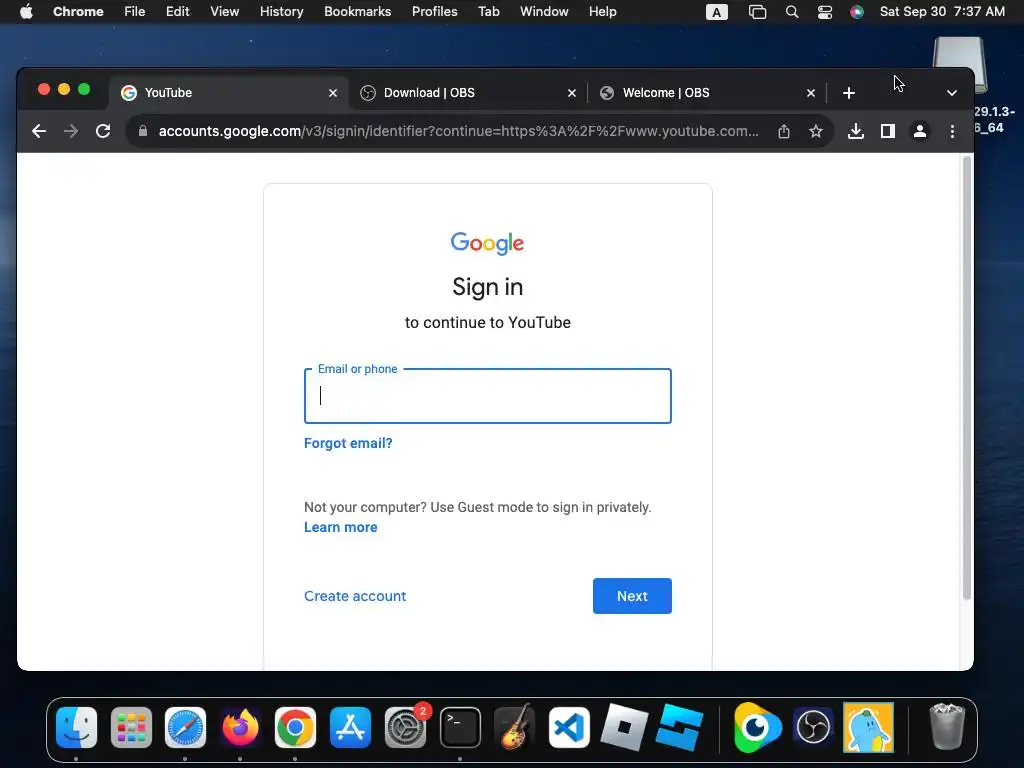Open the Learn more link

(x=340, y=527)
